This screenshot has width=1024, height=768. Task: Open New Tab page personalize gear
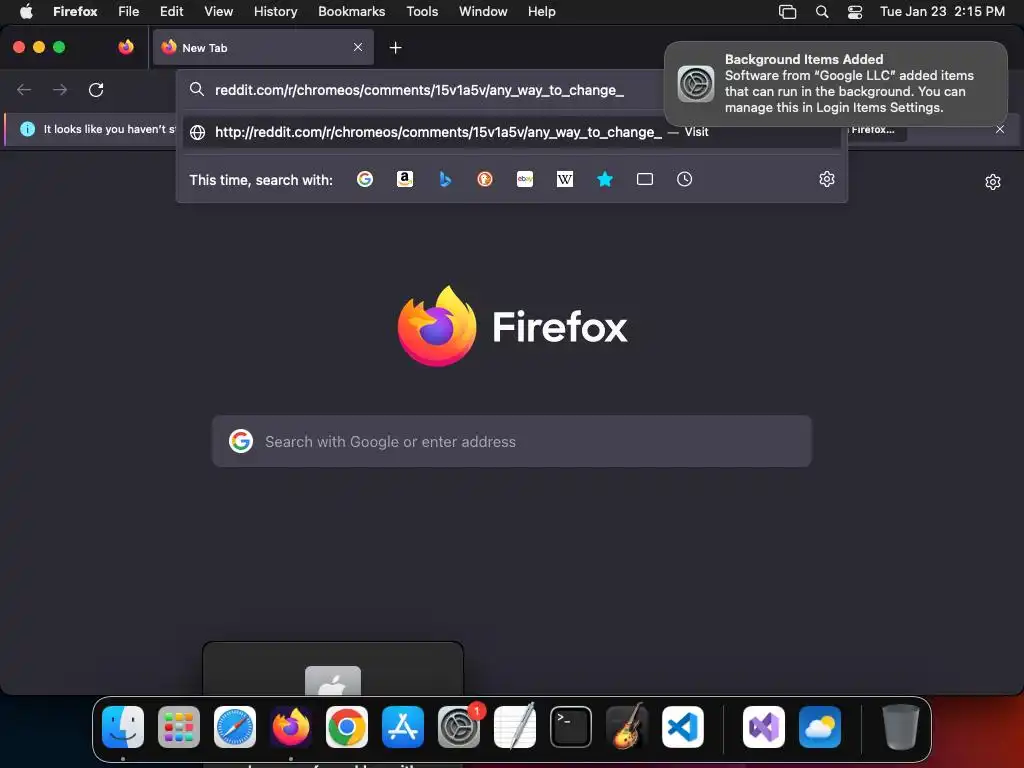tap(993, 182)
